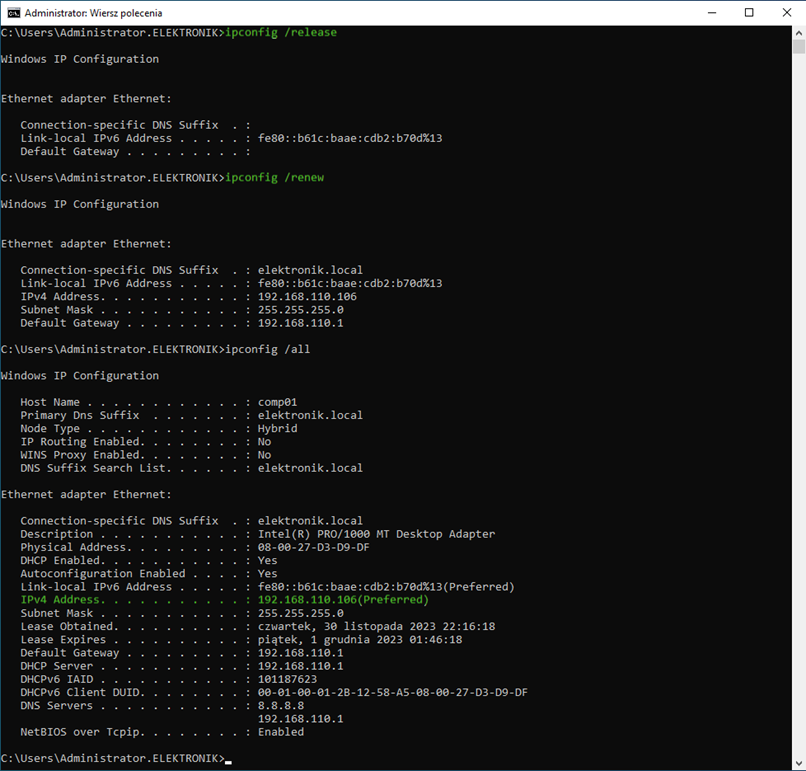Open the Command Prompt system menu icon
This screenshot has width=806, height=771.
(x=13, y=13)
